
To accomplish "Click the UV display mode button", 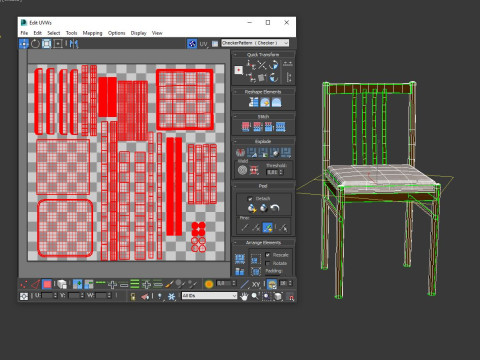I will (204, 44).
